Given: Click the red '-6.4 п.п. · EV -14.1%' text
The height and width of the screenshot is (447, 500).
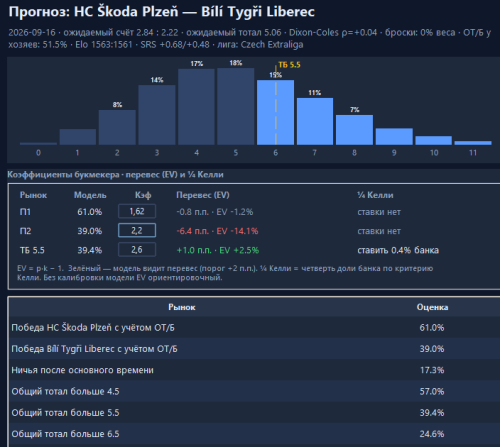Looking at the screenshot, I should coord(217,231).
